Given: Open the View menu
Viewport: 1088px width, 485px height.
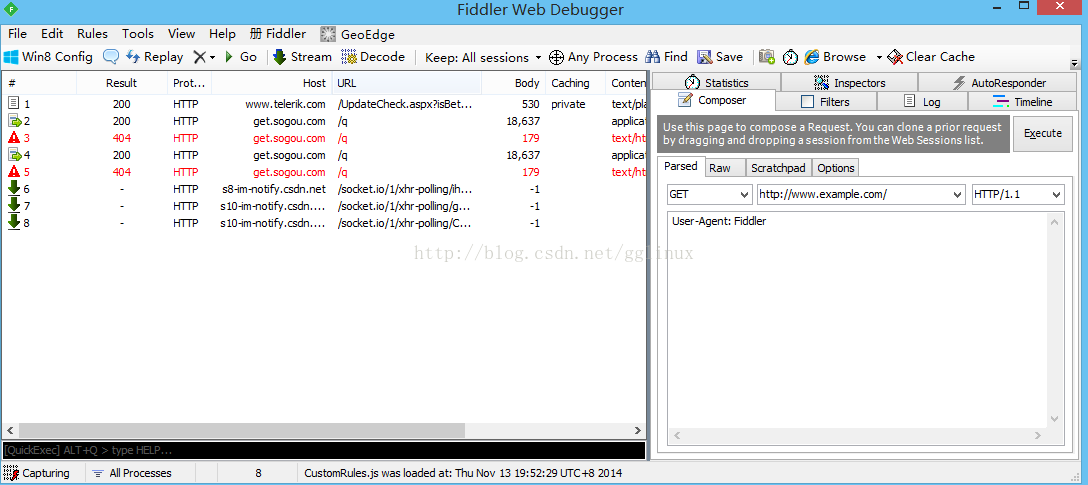Looking at the screenshot, I should pyautogui.click(x=181, y=34).
